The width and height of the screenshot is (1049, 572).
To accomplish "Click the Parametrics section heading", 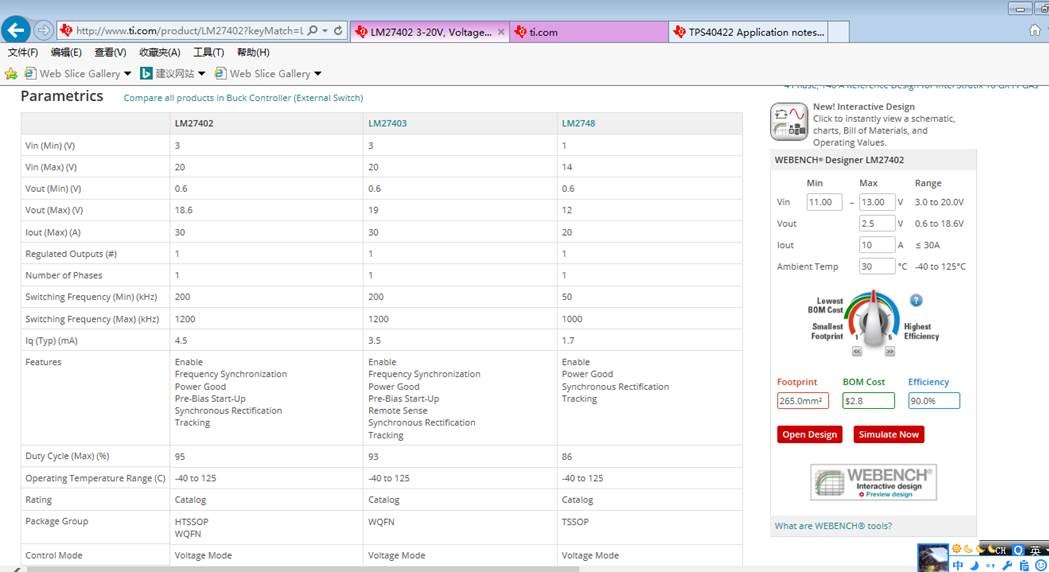I will (62, 96).
